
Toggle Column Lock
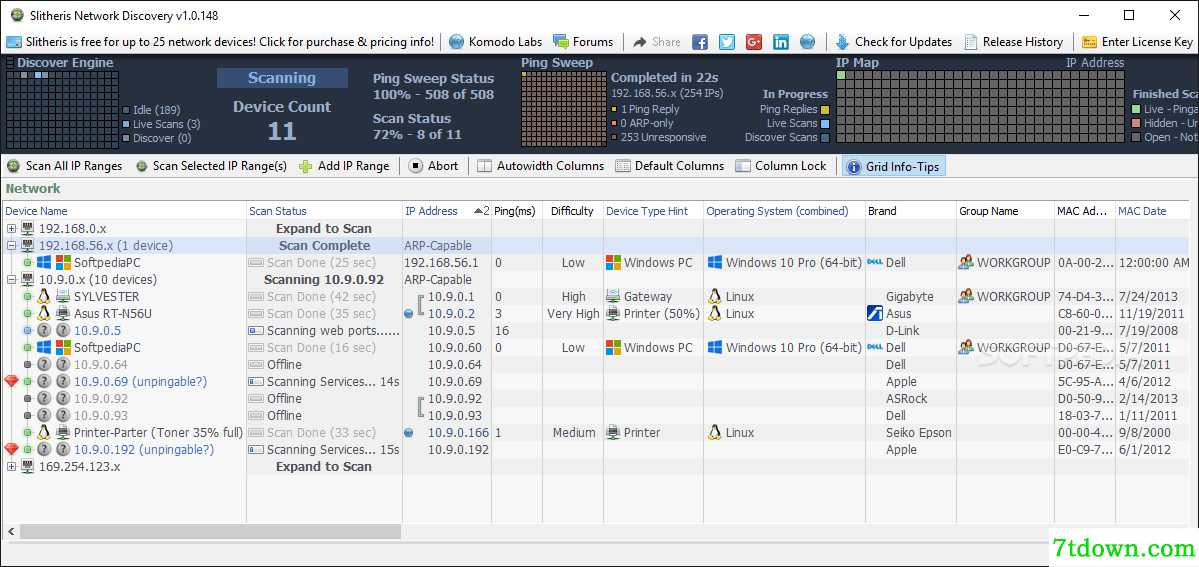coord(781,166)
